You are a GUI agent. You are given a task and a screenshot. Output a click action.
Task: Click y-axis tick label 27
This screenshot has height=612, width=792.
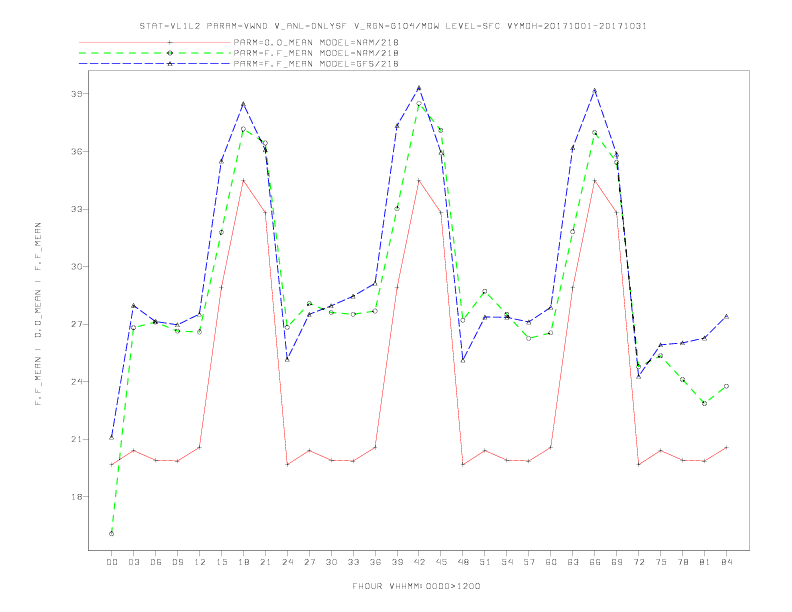tap(76, 324)
